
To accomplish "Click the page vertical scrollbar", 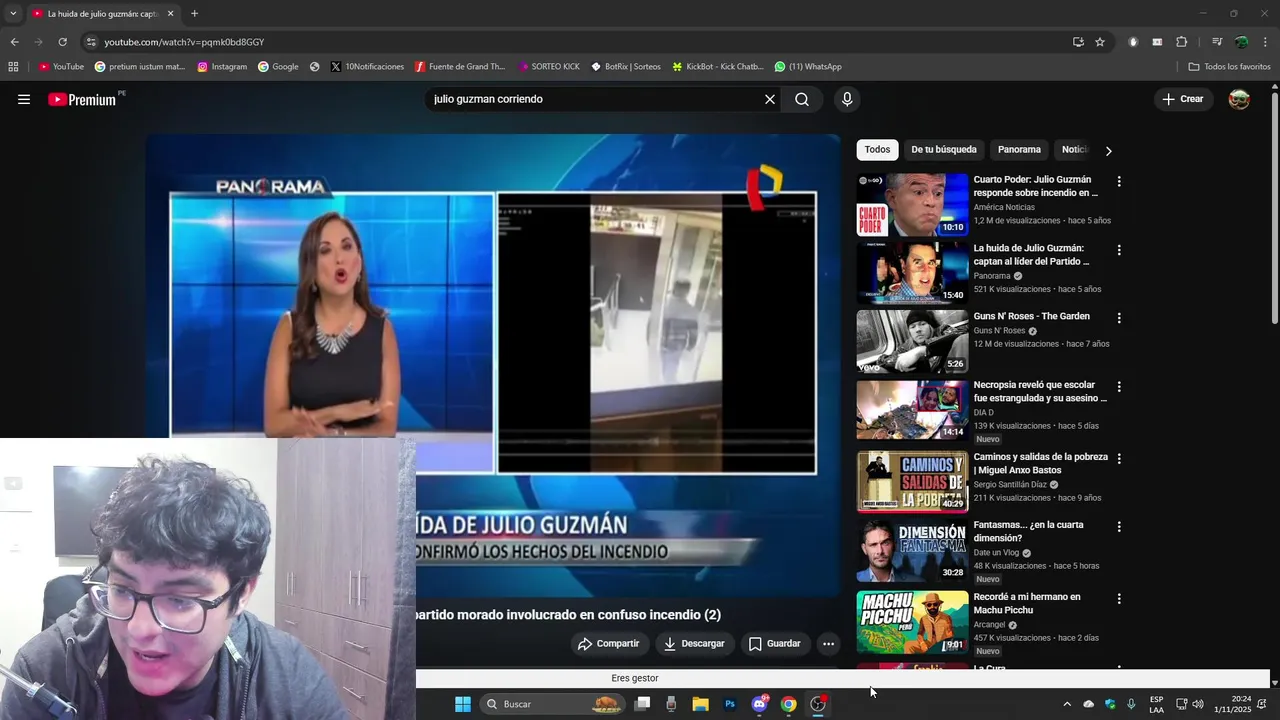I will pyautogui.click(x=1274, y=210).
